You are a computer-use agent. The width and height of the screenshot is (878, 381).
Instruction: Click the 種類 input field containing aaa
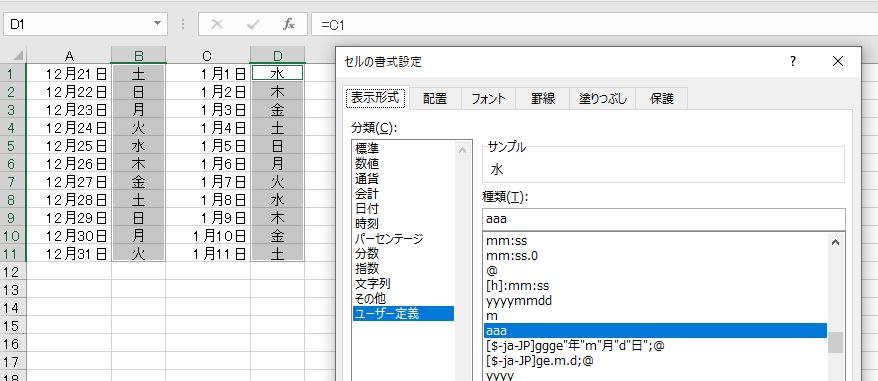[x=664, y=219]
